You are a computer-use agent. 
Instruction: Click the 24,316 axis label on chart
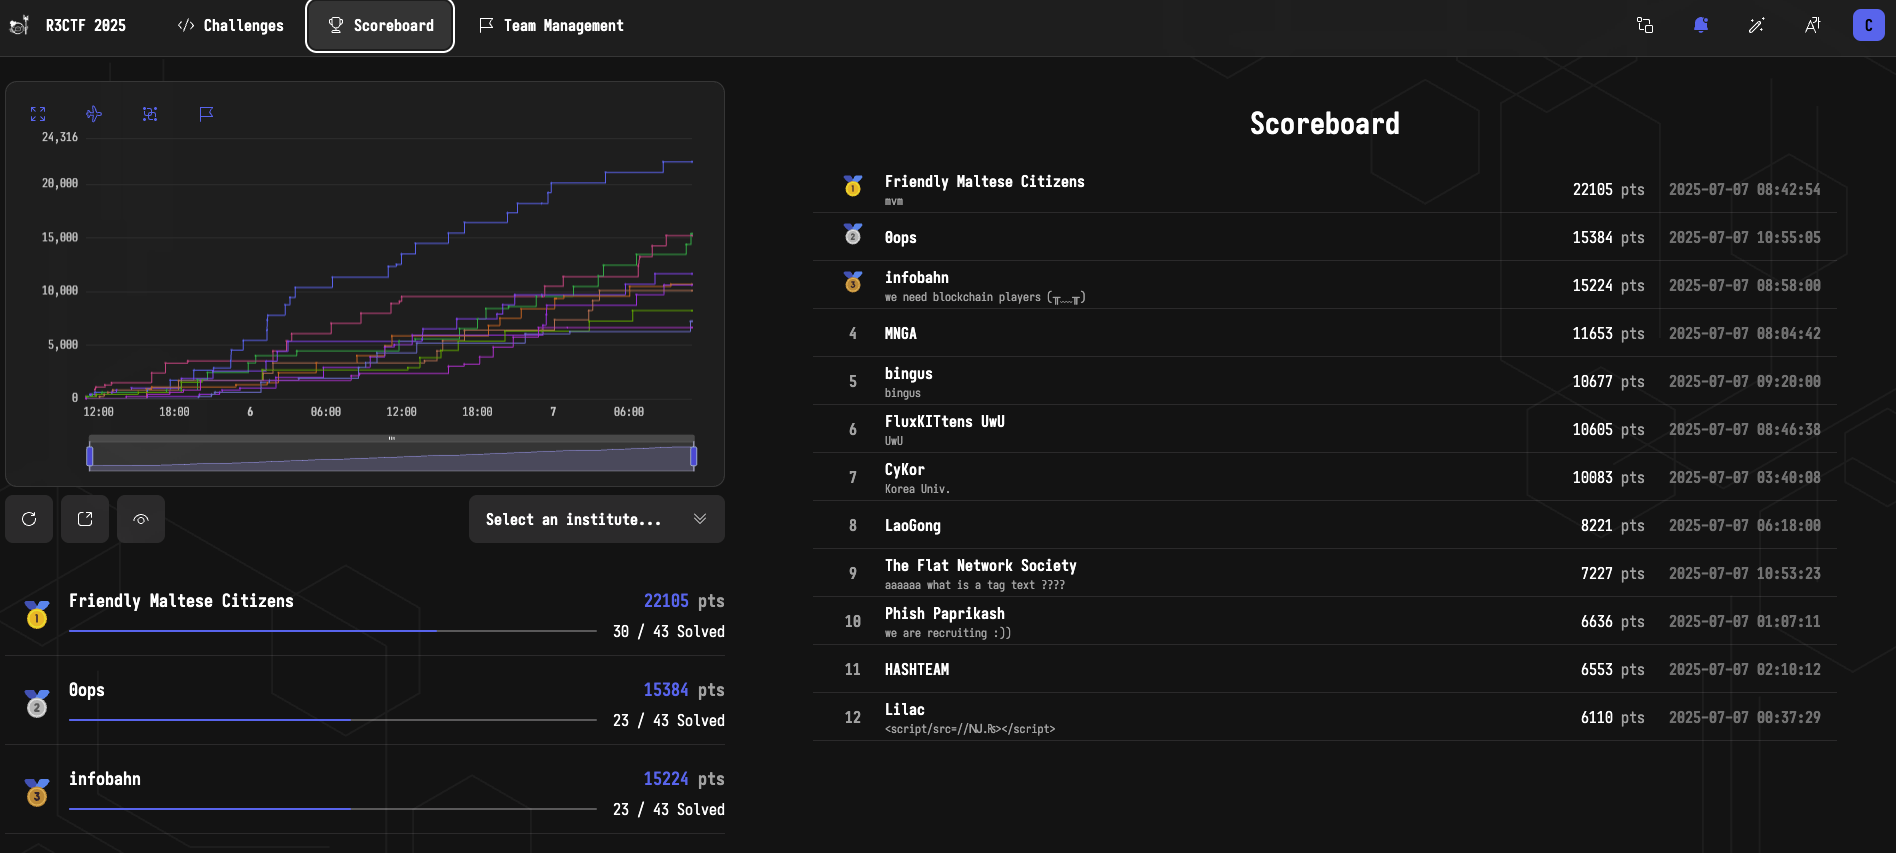[60, 137]
